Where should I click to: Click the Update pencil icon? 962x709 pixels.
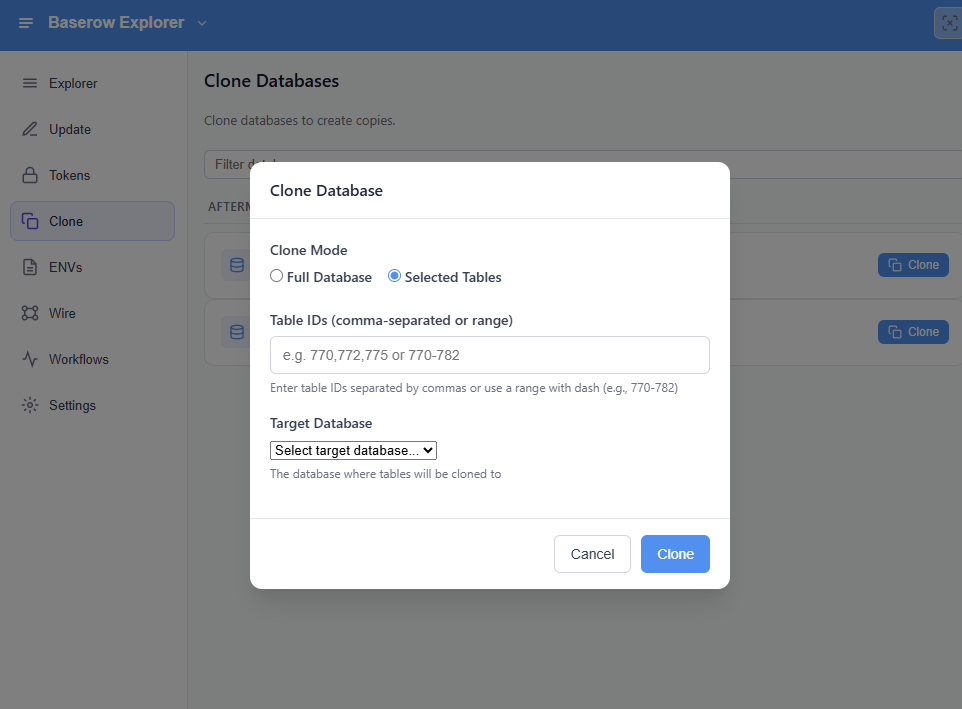click(x=30, y=129)
